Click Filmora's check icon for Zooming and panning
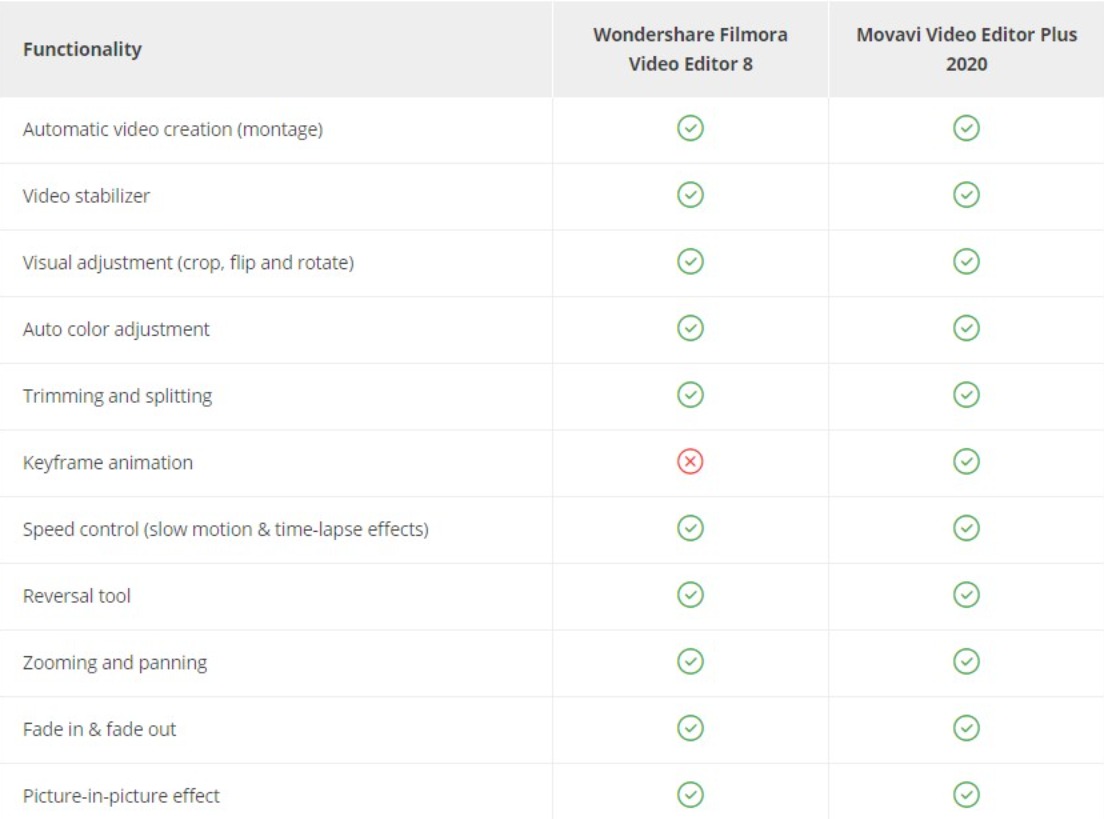 (x=690, y=662)
